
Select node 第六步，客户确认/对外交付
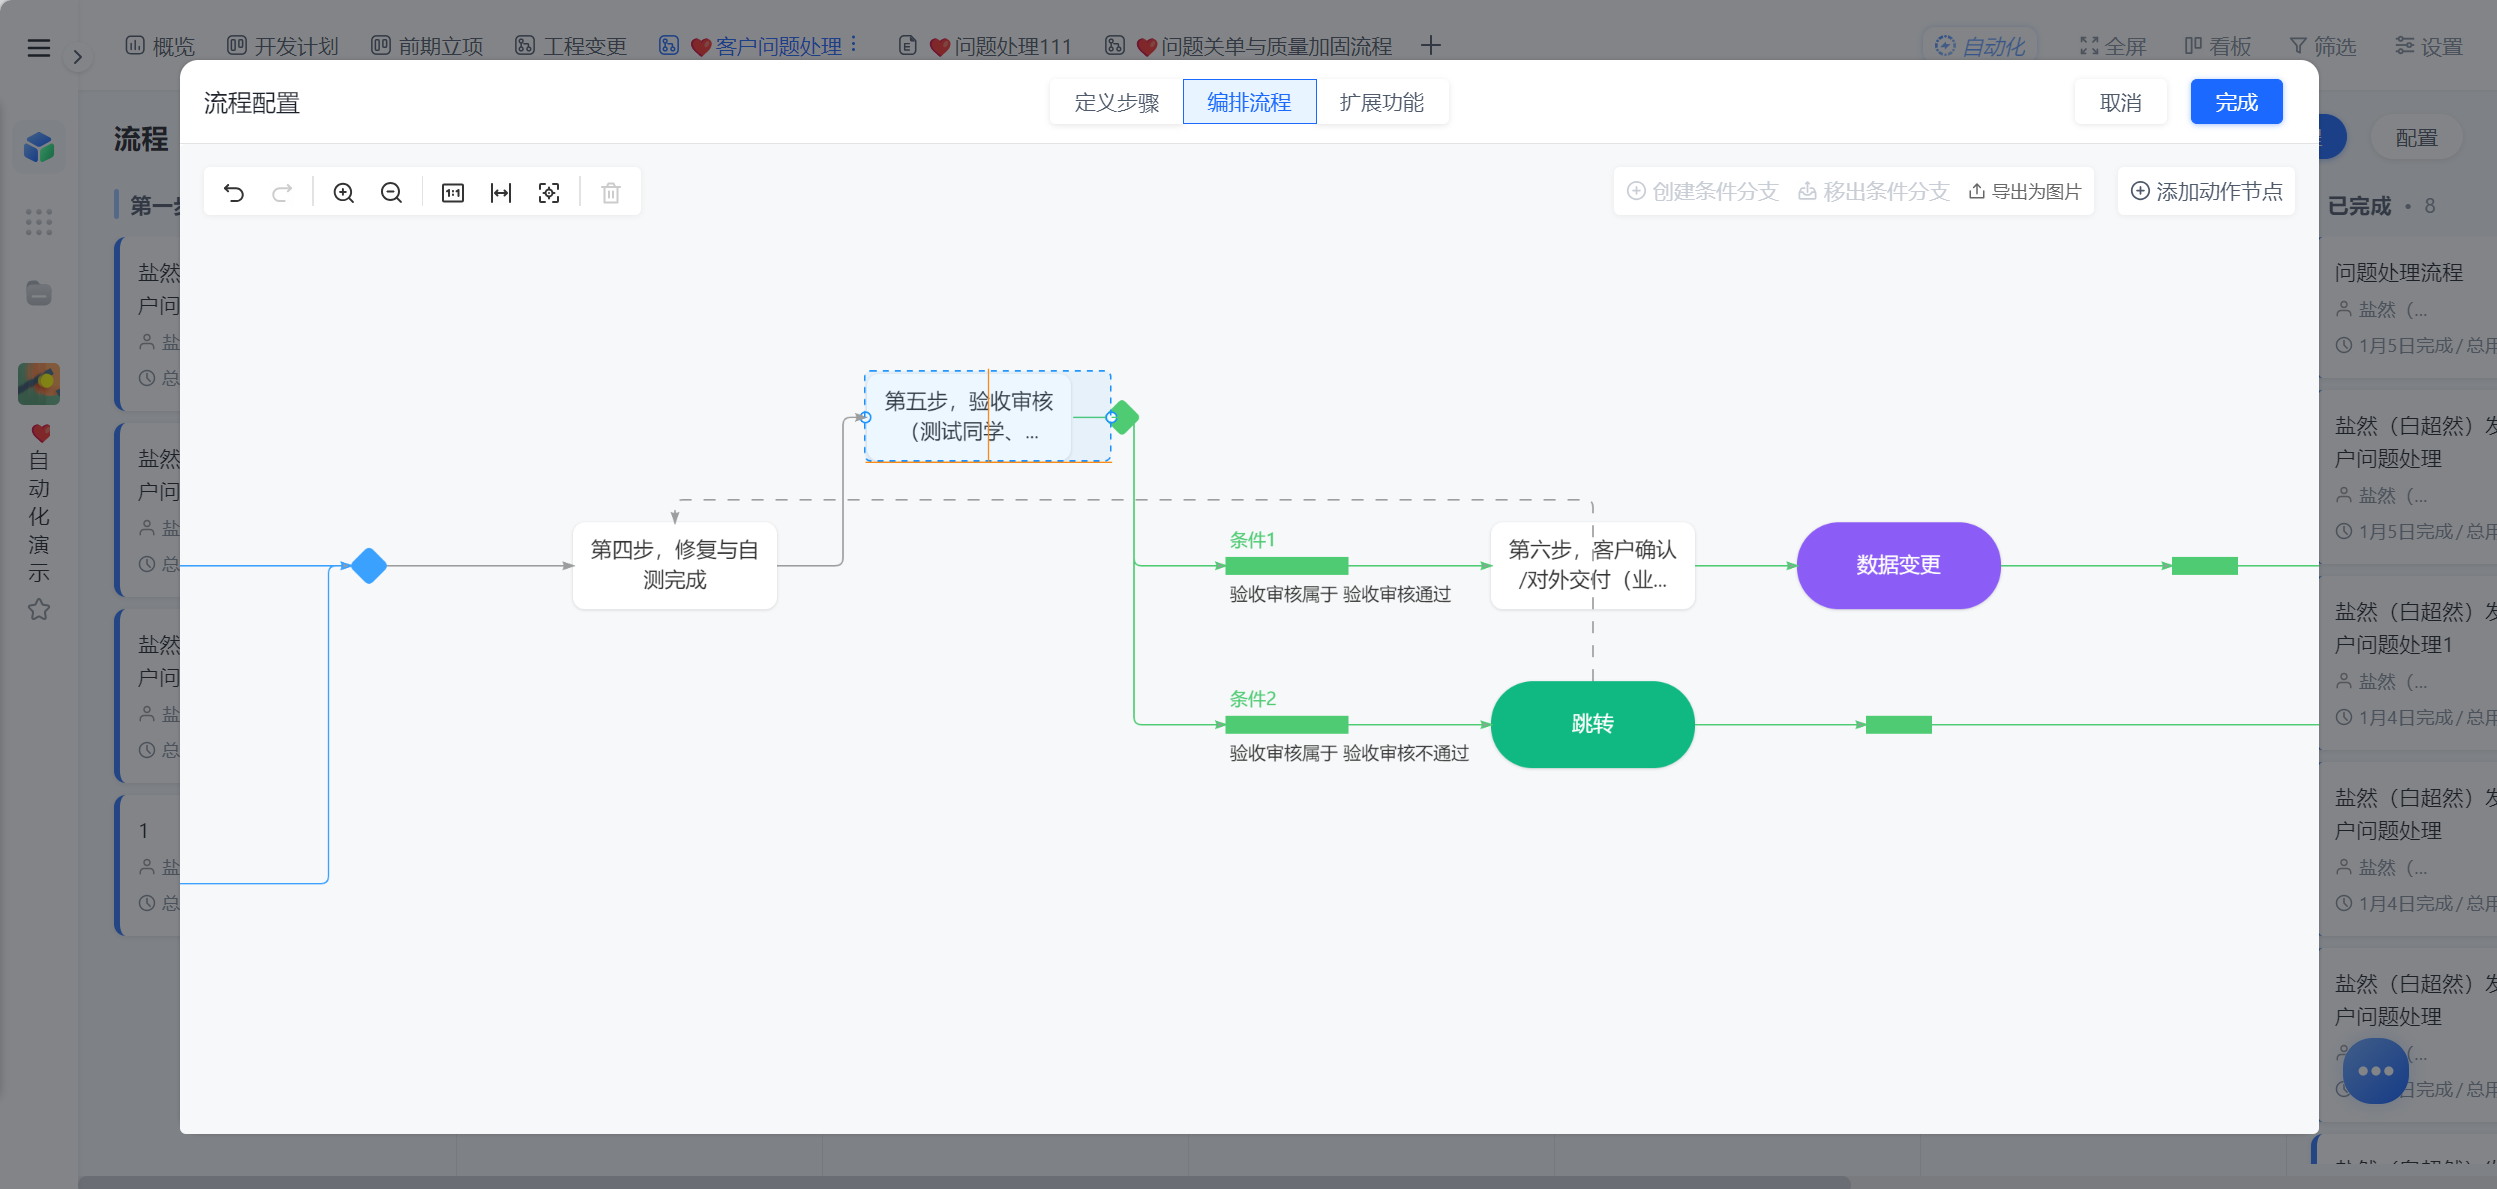point(1592,565)
